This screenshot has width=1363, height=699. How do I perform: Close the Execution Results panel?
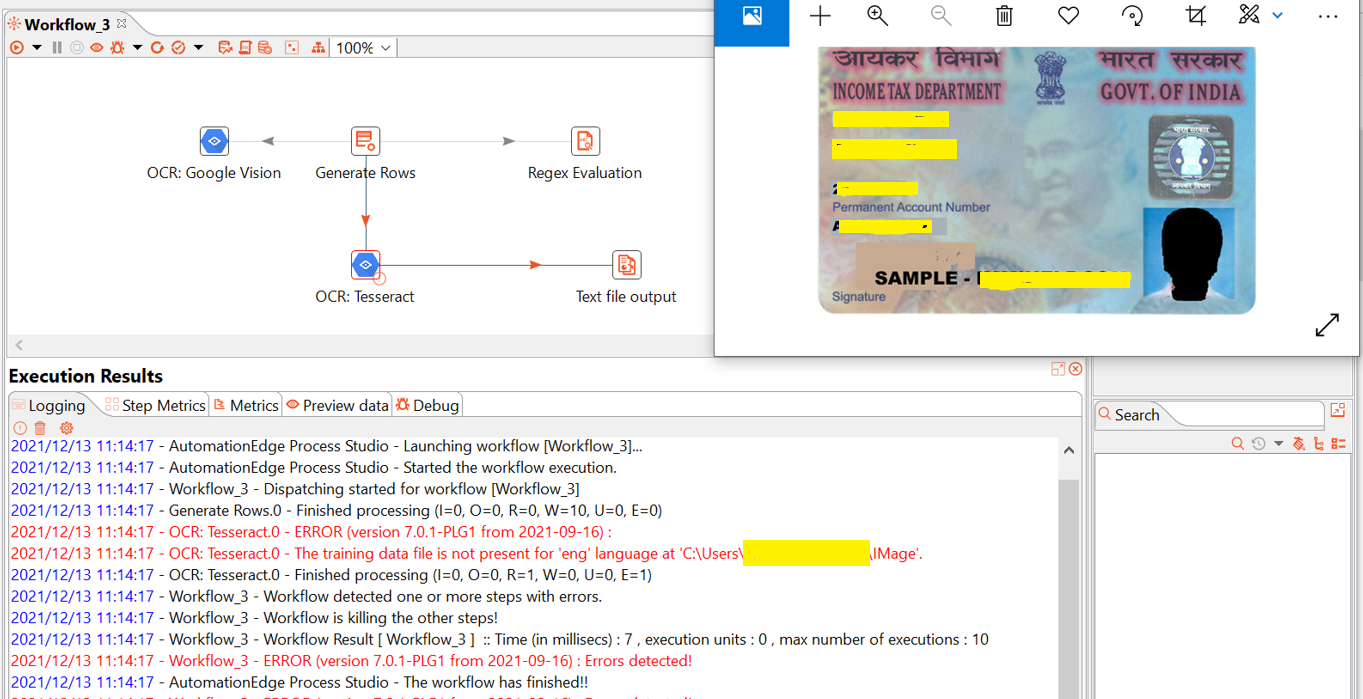coord(1076,369)
